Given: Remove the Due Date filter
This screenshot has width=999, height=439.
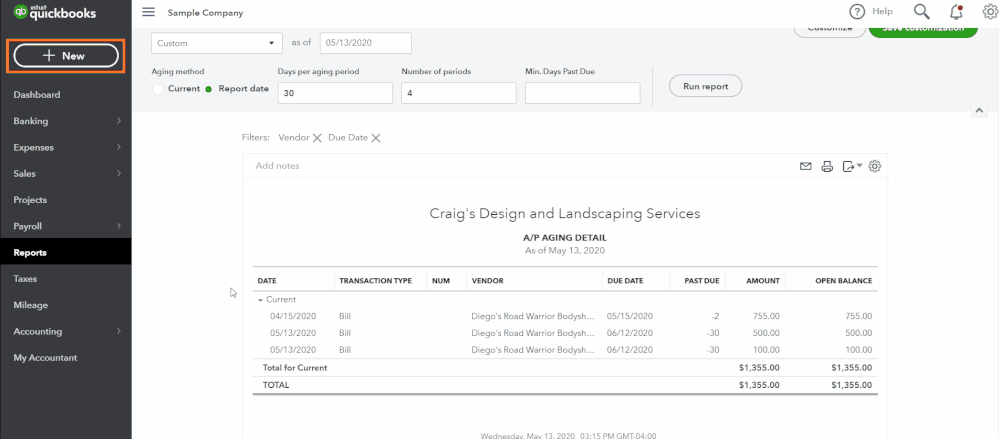Looking at the screenshot, I should pos(376,138).
